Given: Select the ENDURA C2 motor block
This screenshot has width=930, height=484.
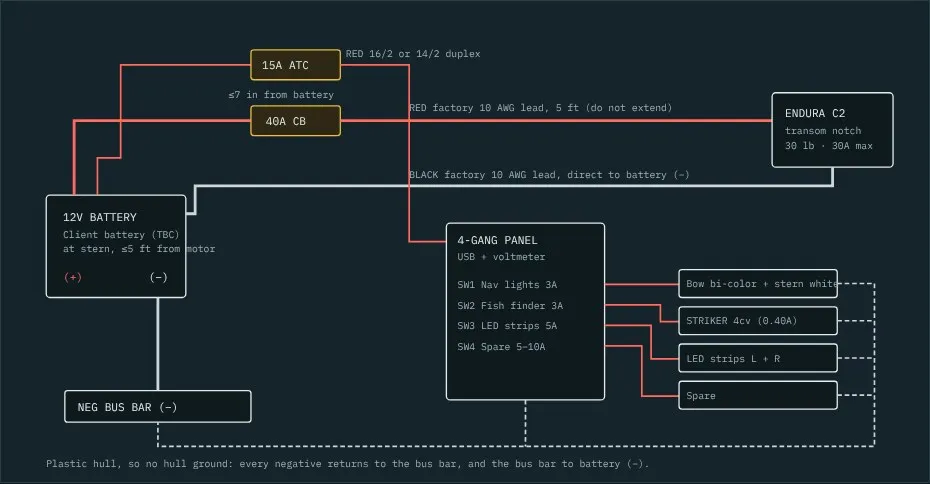Looking at the screenshot, I should (x=832, y=130).
